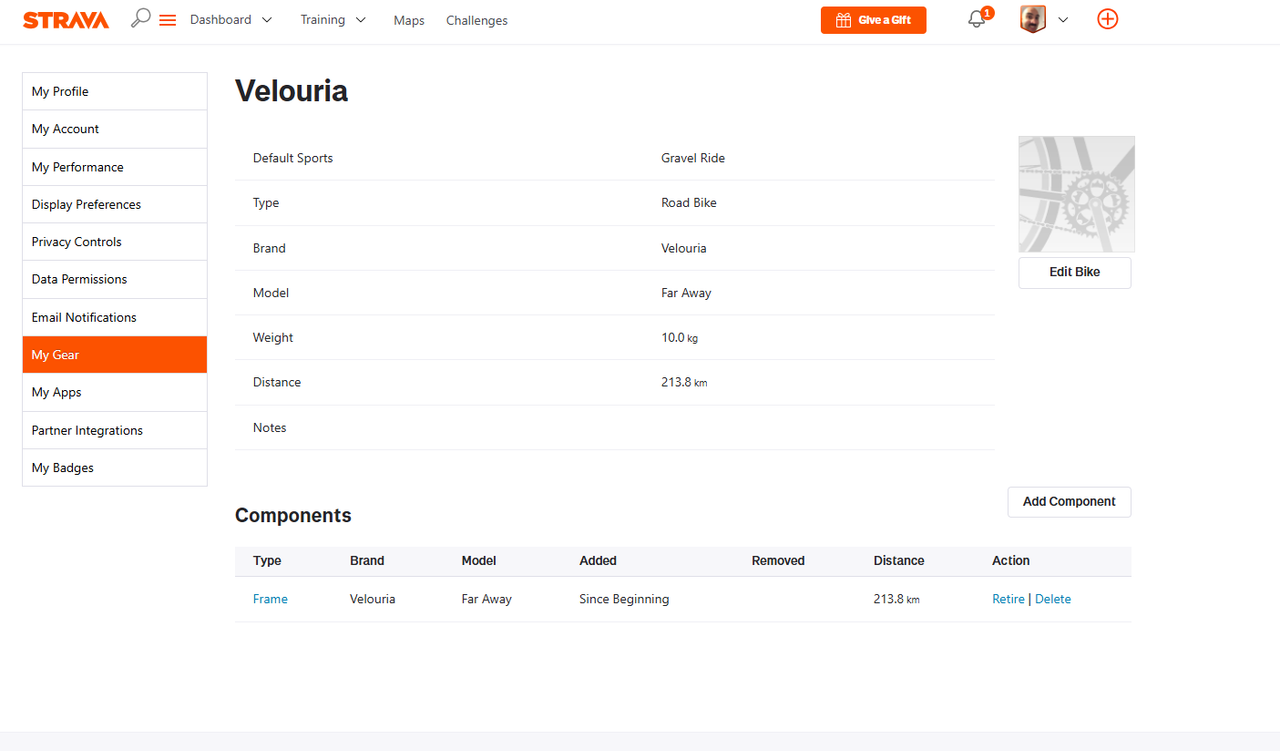Open My Performance in the sidebar
The width and height of the screenshot is (1280, 751).
tap(115, 167)
